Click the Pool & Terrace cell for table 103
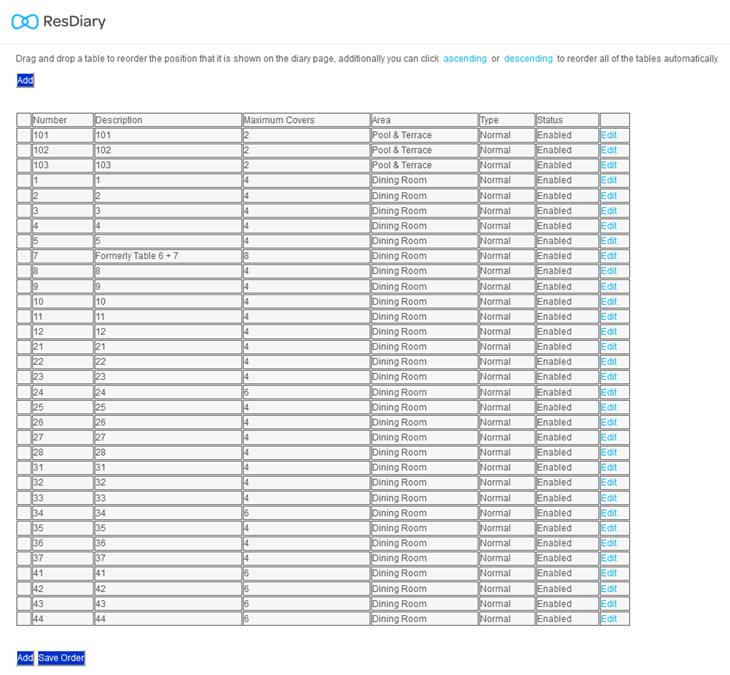This screenshot has width=730, height=675. tap(424, 165)
